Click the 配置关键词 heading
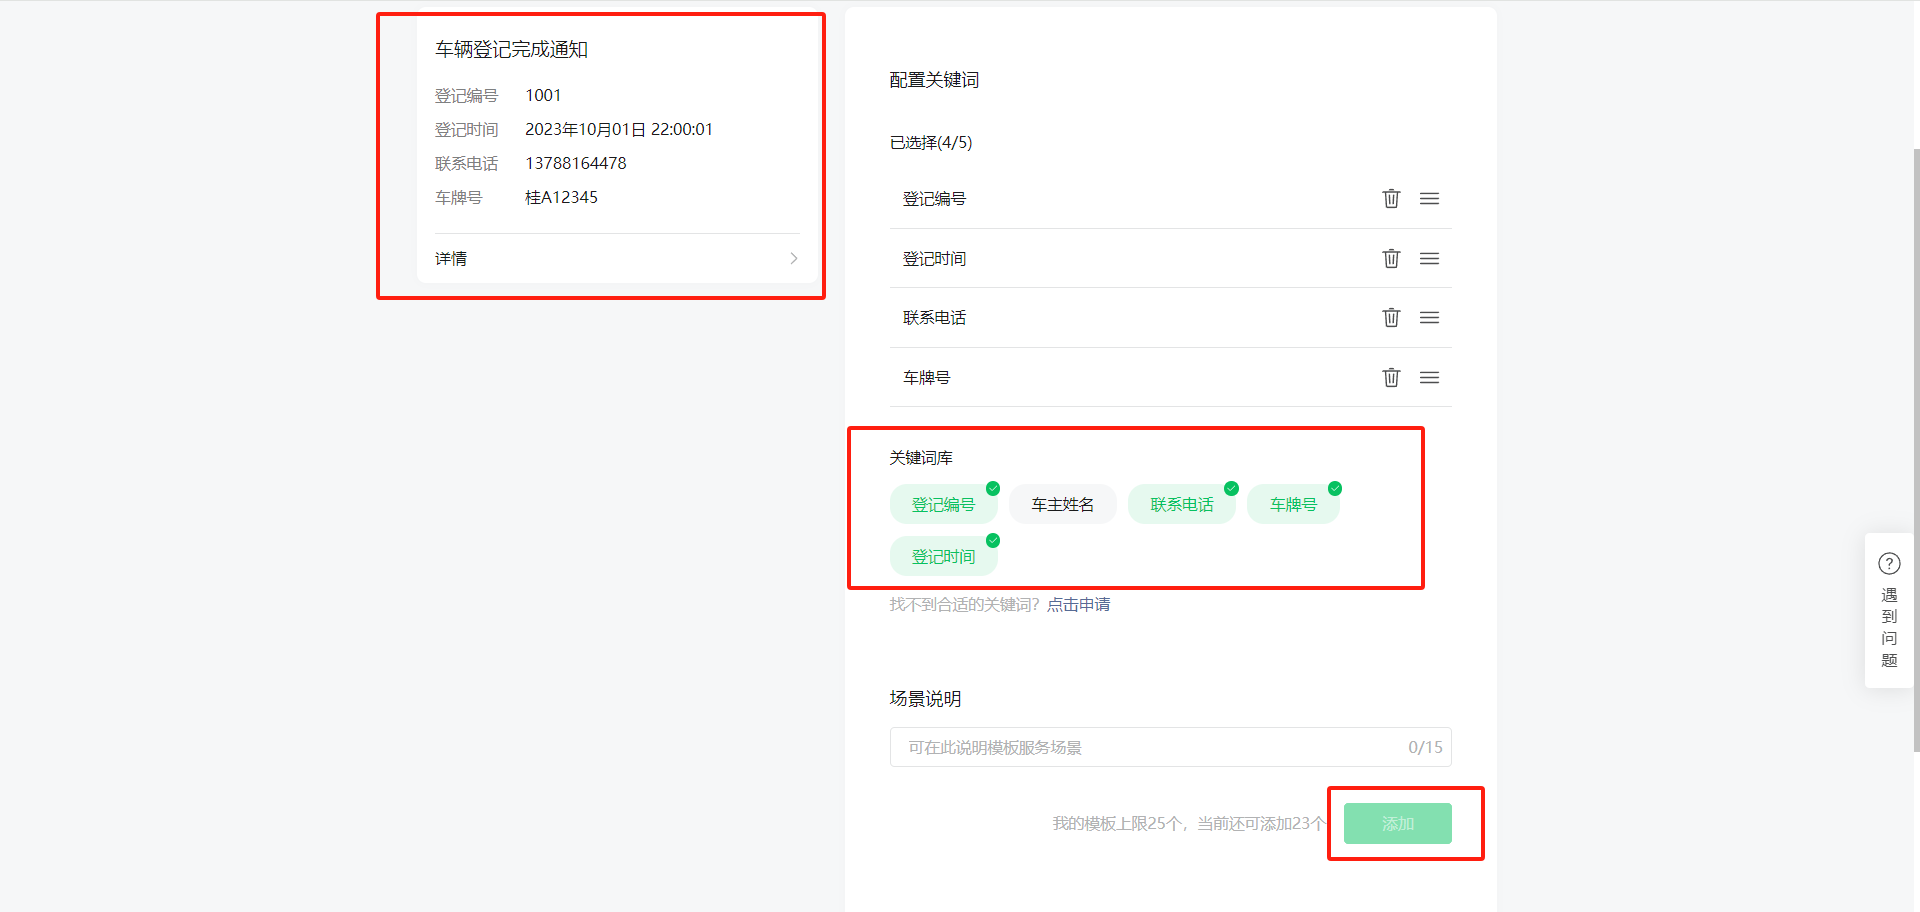The height and width of the screenshot is (912, 1920). [934, 80]
